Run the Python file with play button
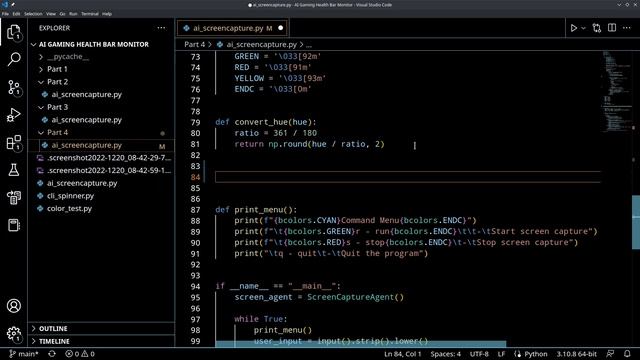 pos(573,28)
